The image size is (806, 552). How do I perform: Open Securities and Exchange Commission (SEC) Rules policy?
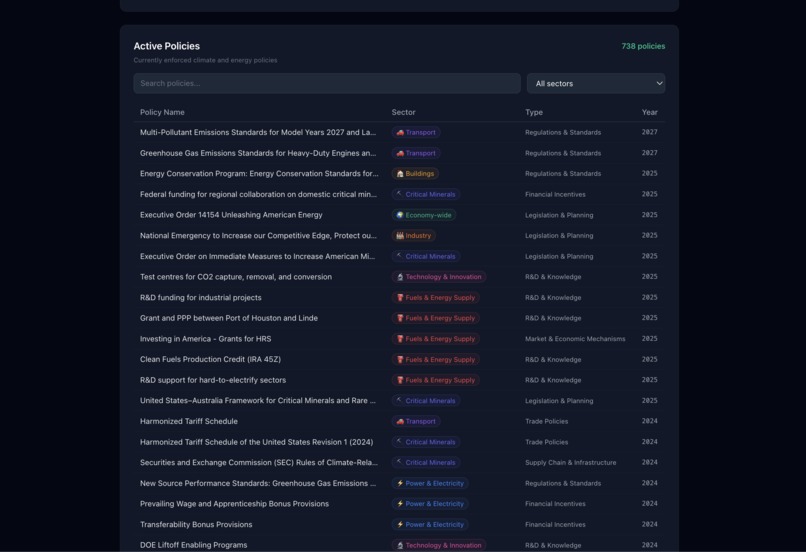pos(259,463)
